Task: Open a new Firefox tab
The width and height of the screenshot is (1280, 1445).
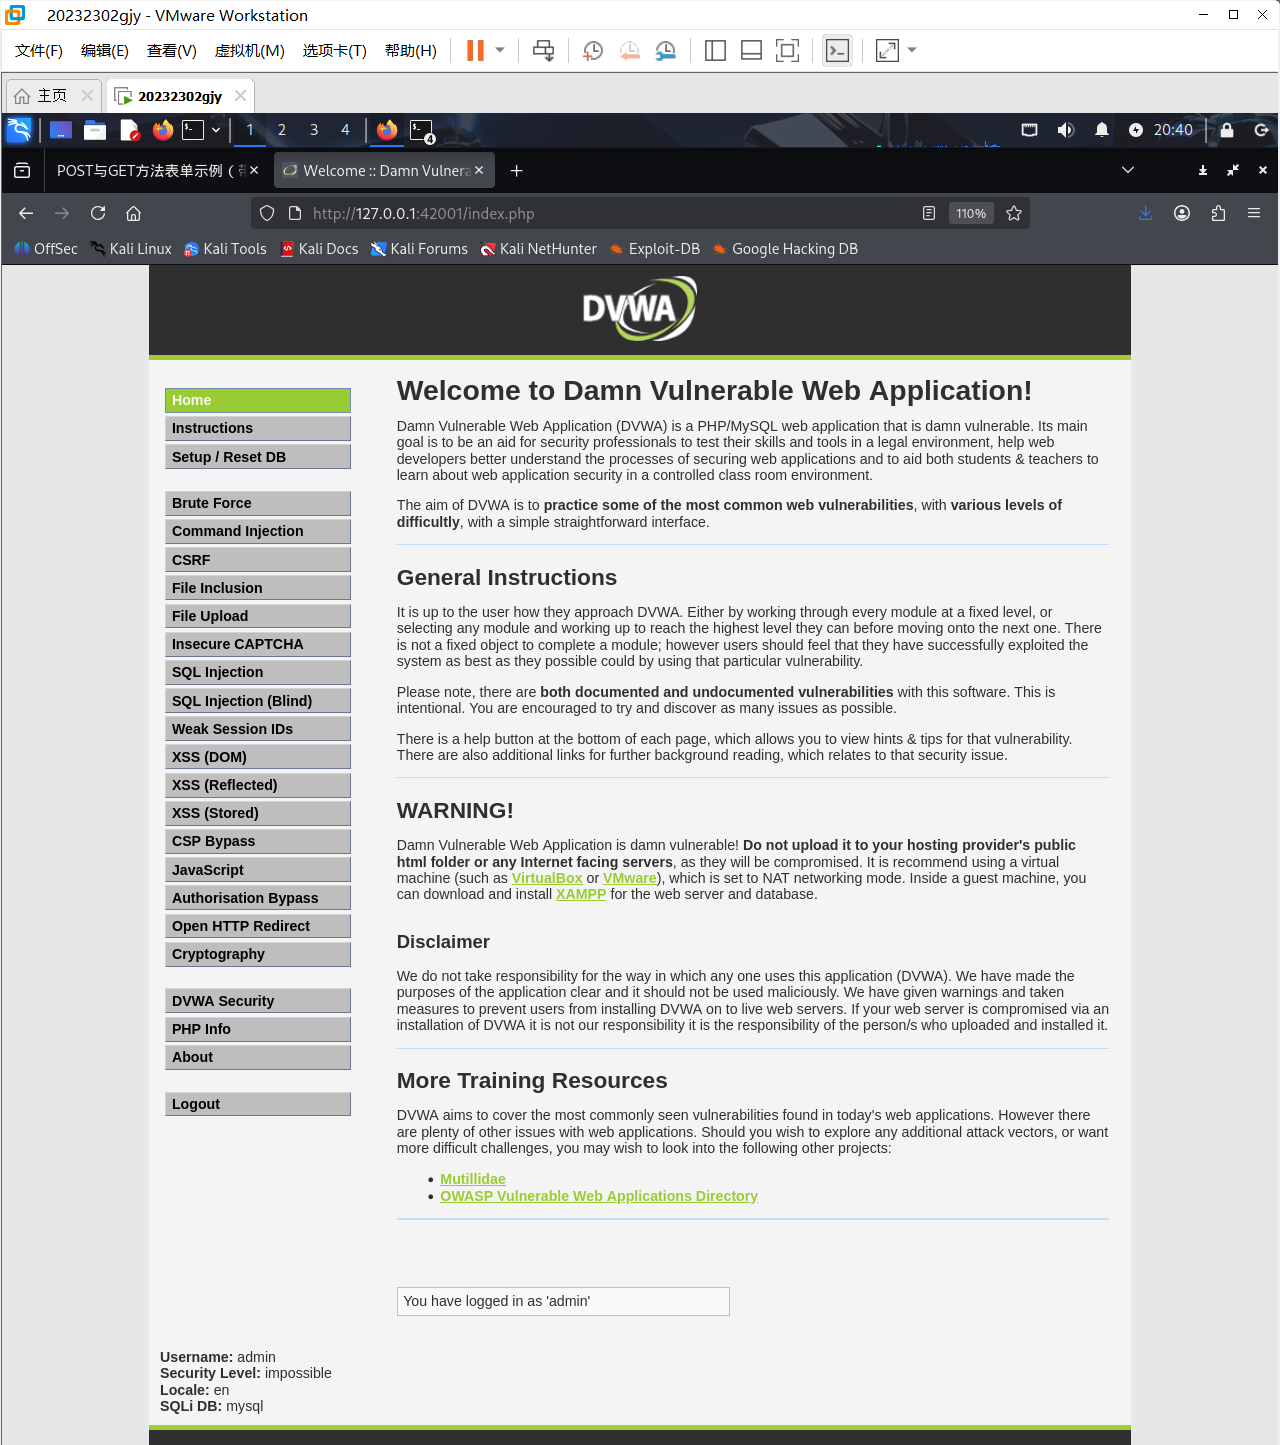Action: 517,171
